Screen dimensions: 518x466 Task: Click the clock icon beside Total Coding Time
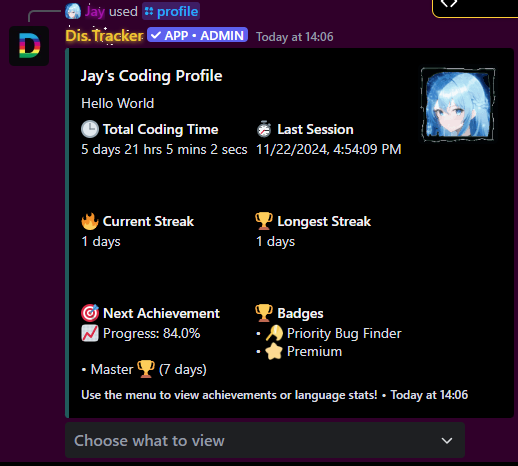pos(90,129)
